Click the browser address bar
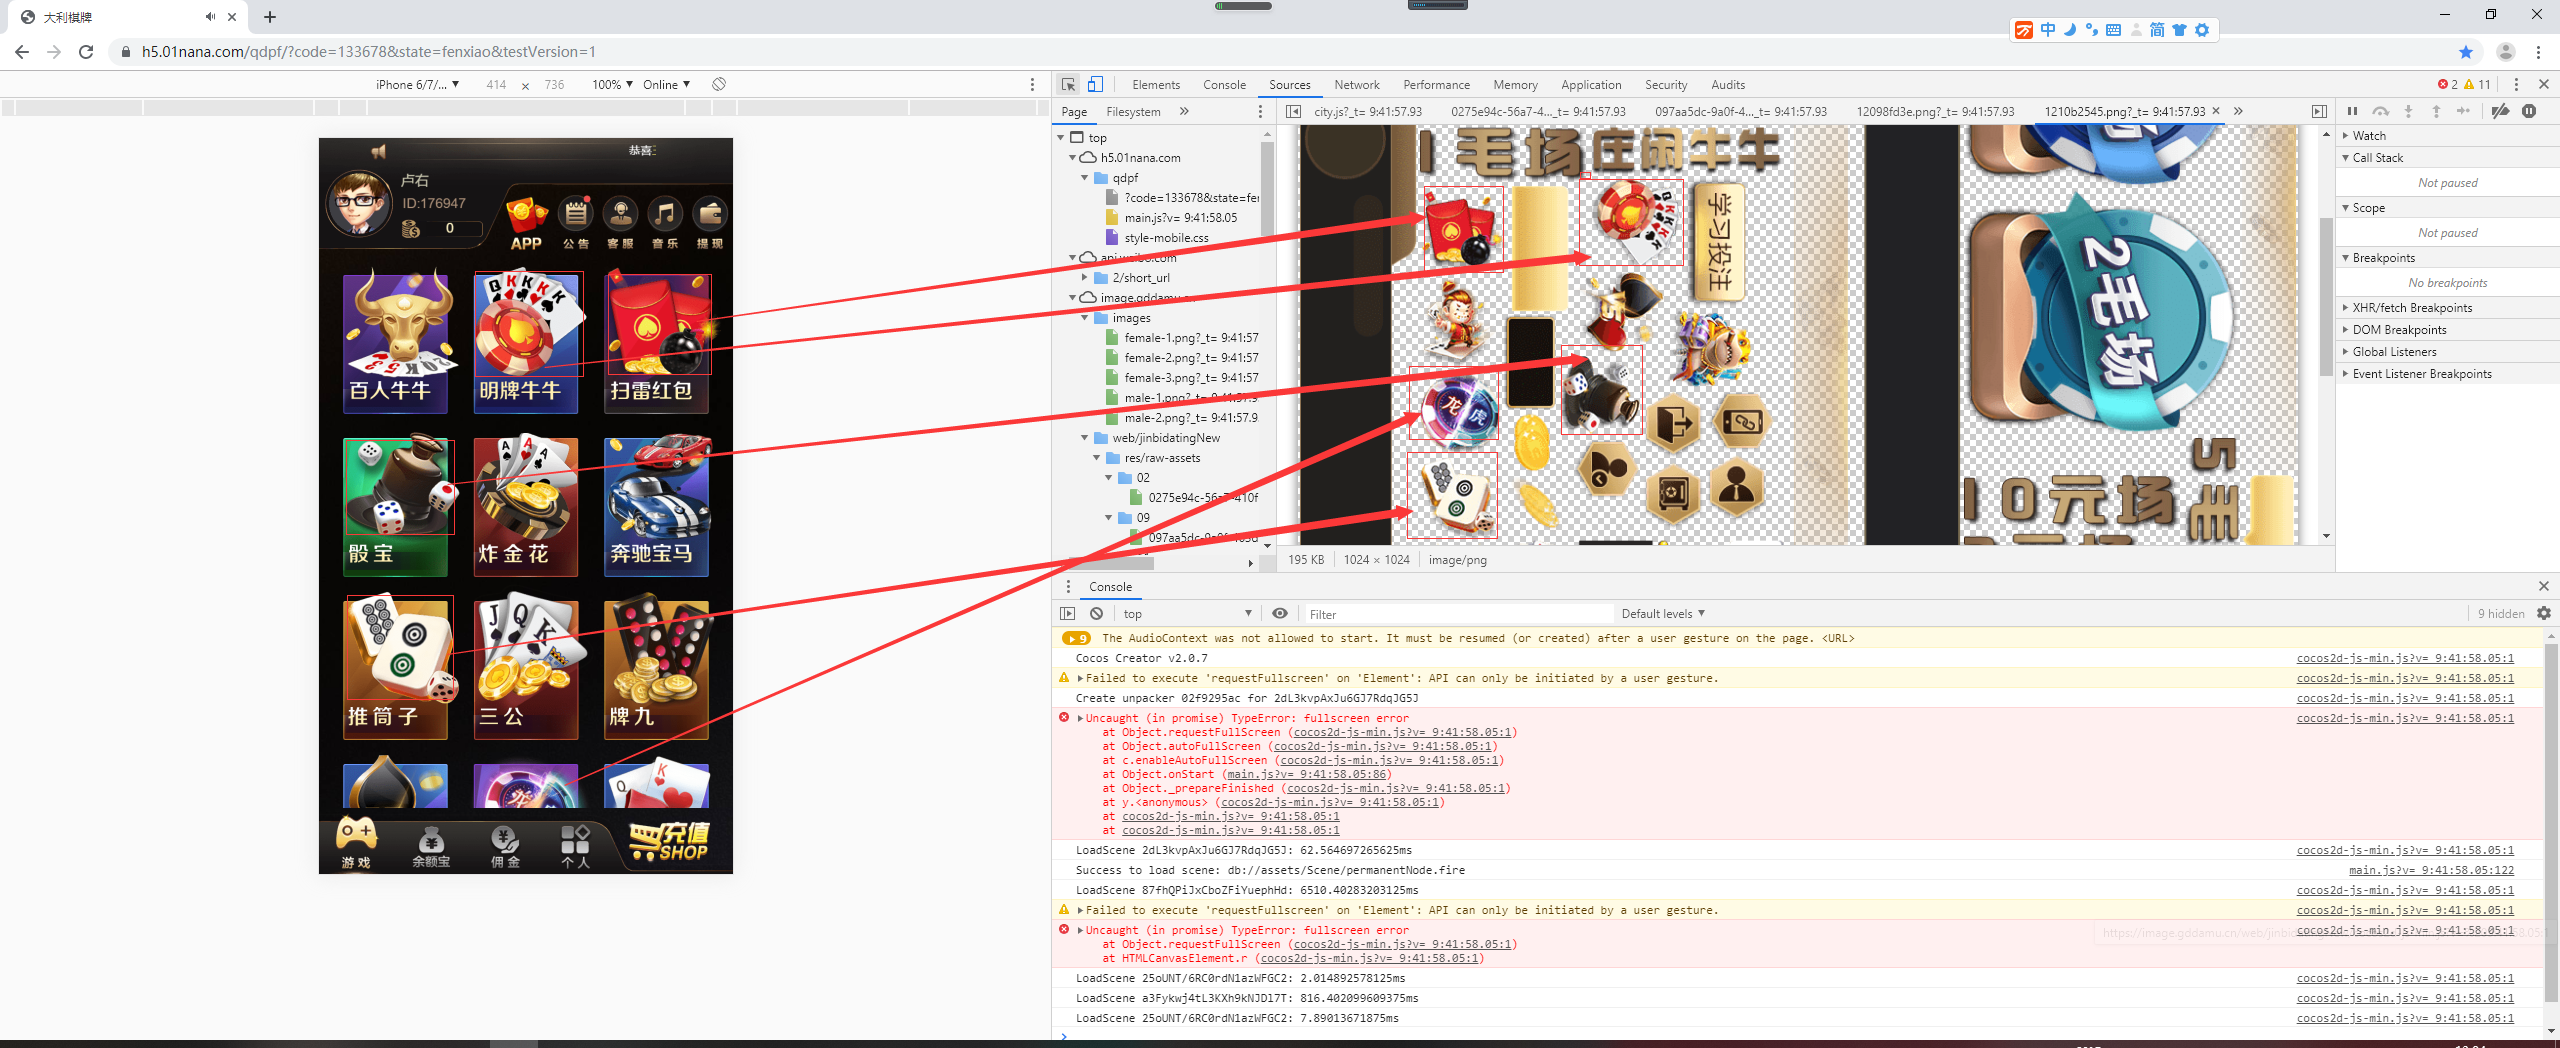Image resolution: width=2560 pixels, height=1048 pixels. [x=1280, y=52]
